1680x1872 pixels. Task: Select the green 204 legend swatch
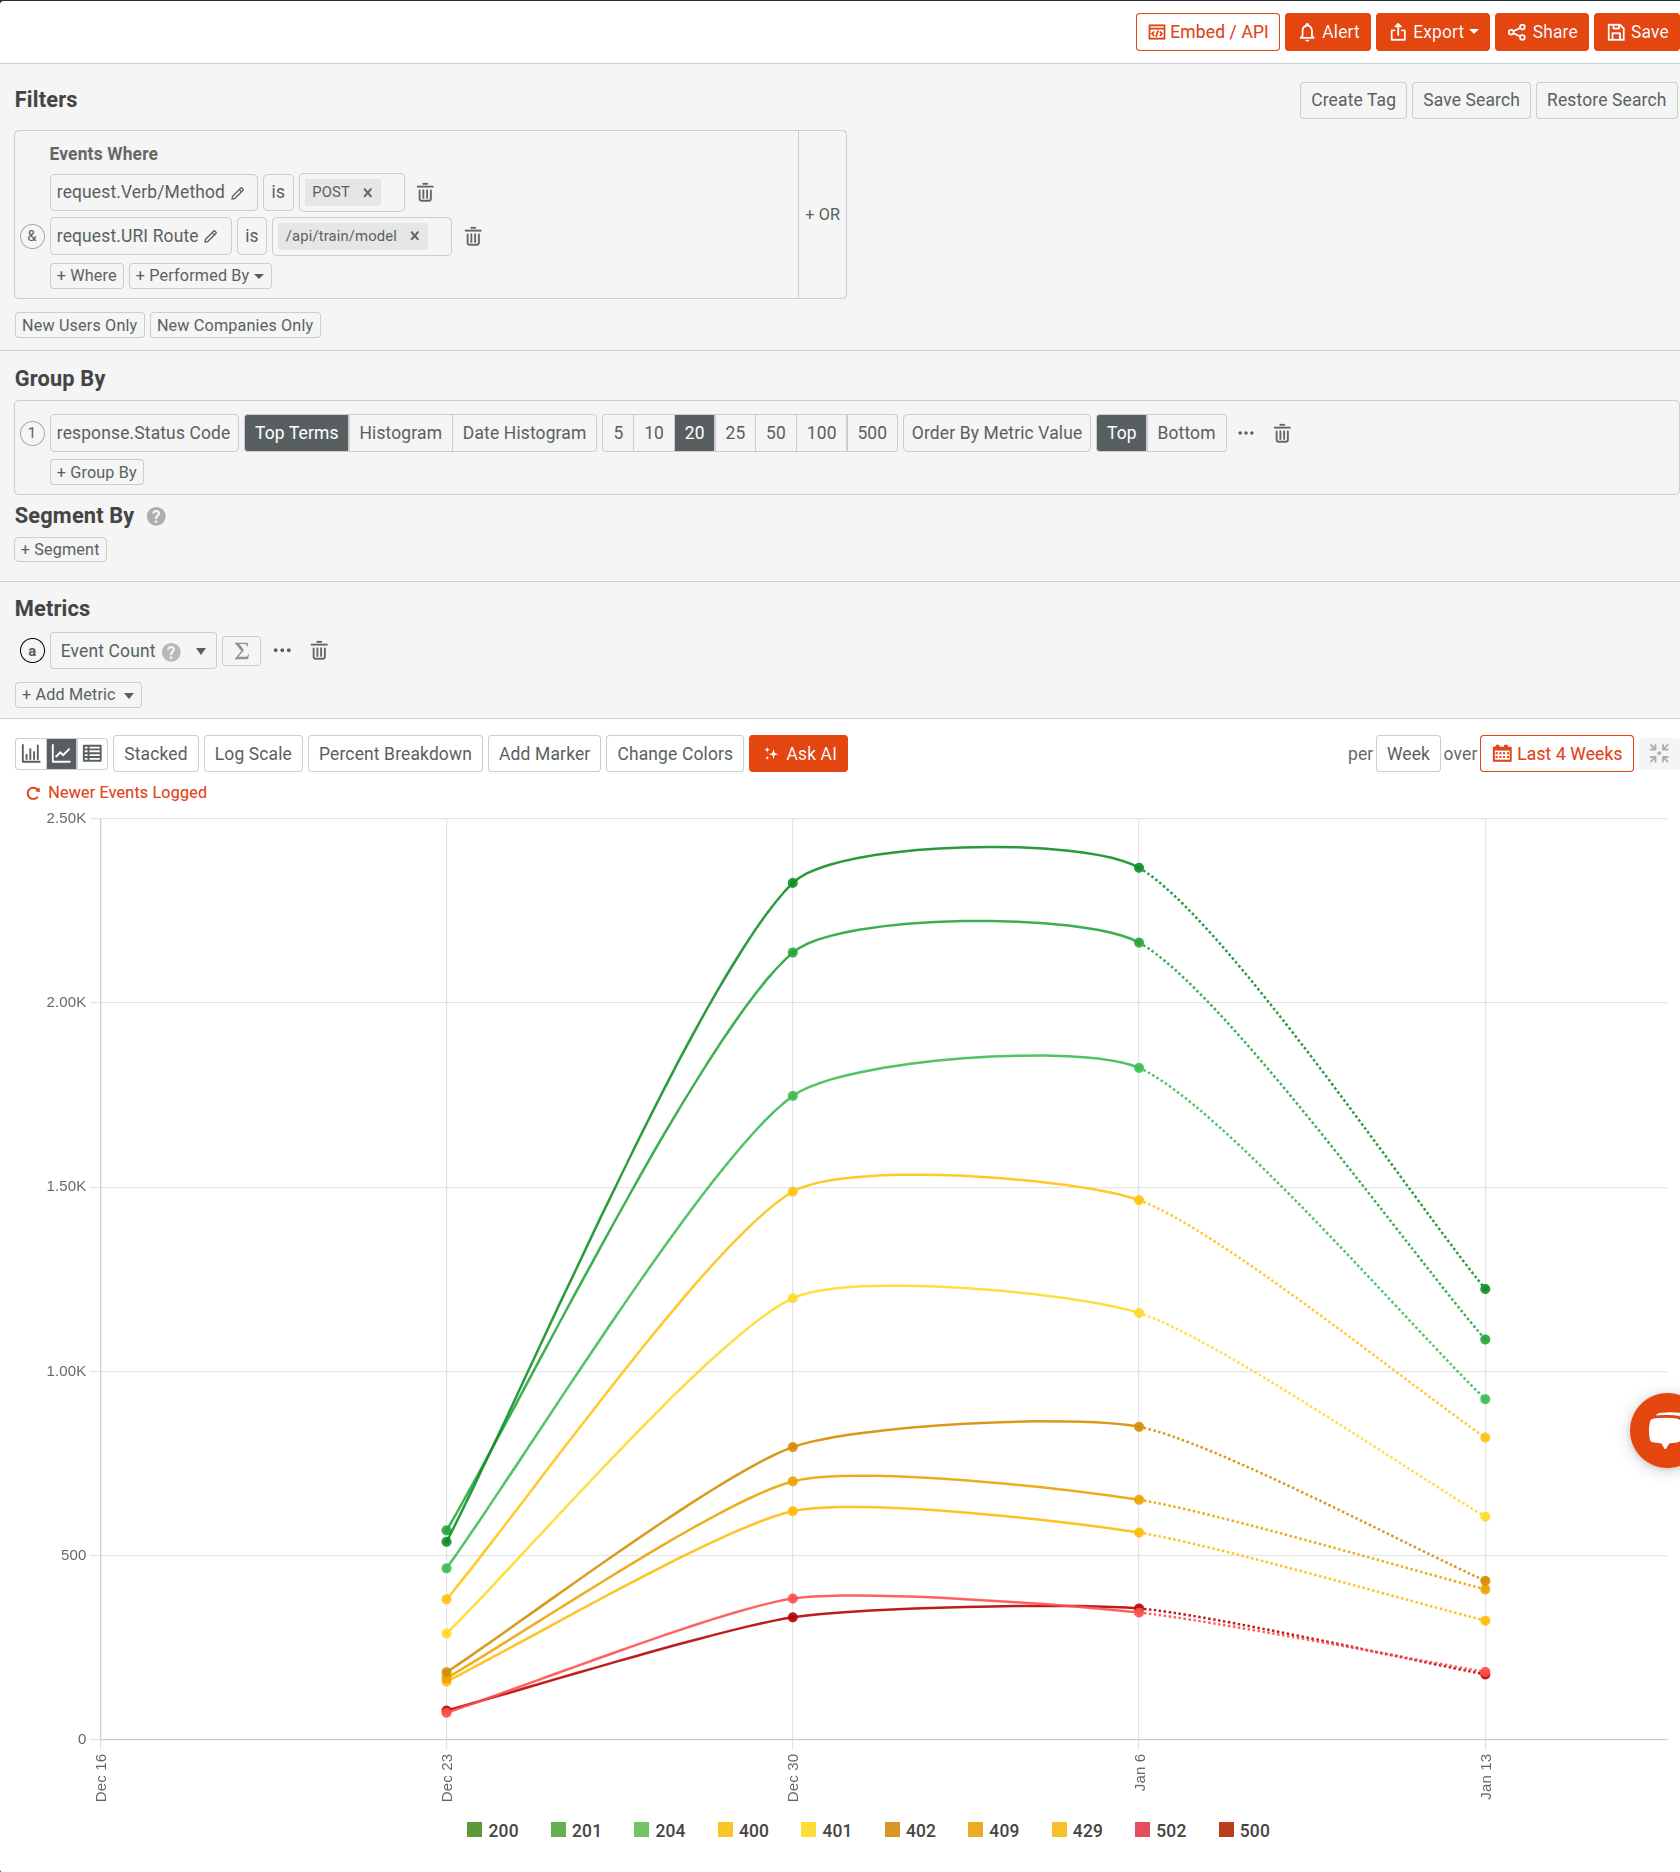pyautogui.click(x=643, y=1830)
